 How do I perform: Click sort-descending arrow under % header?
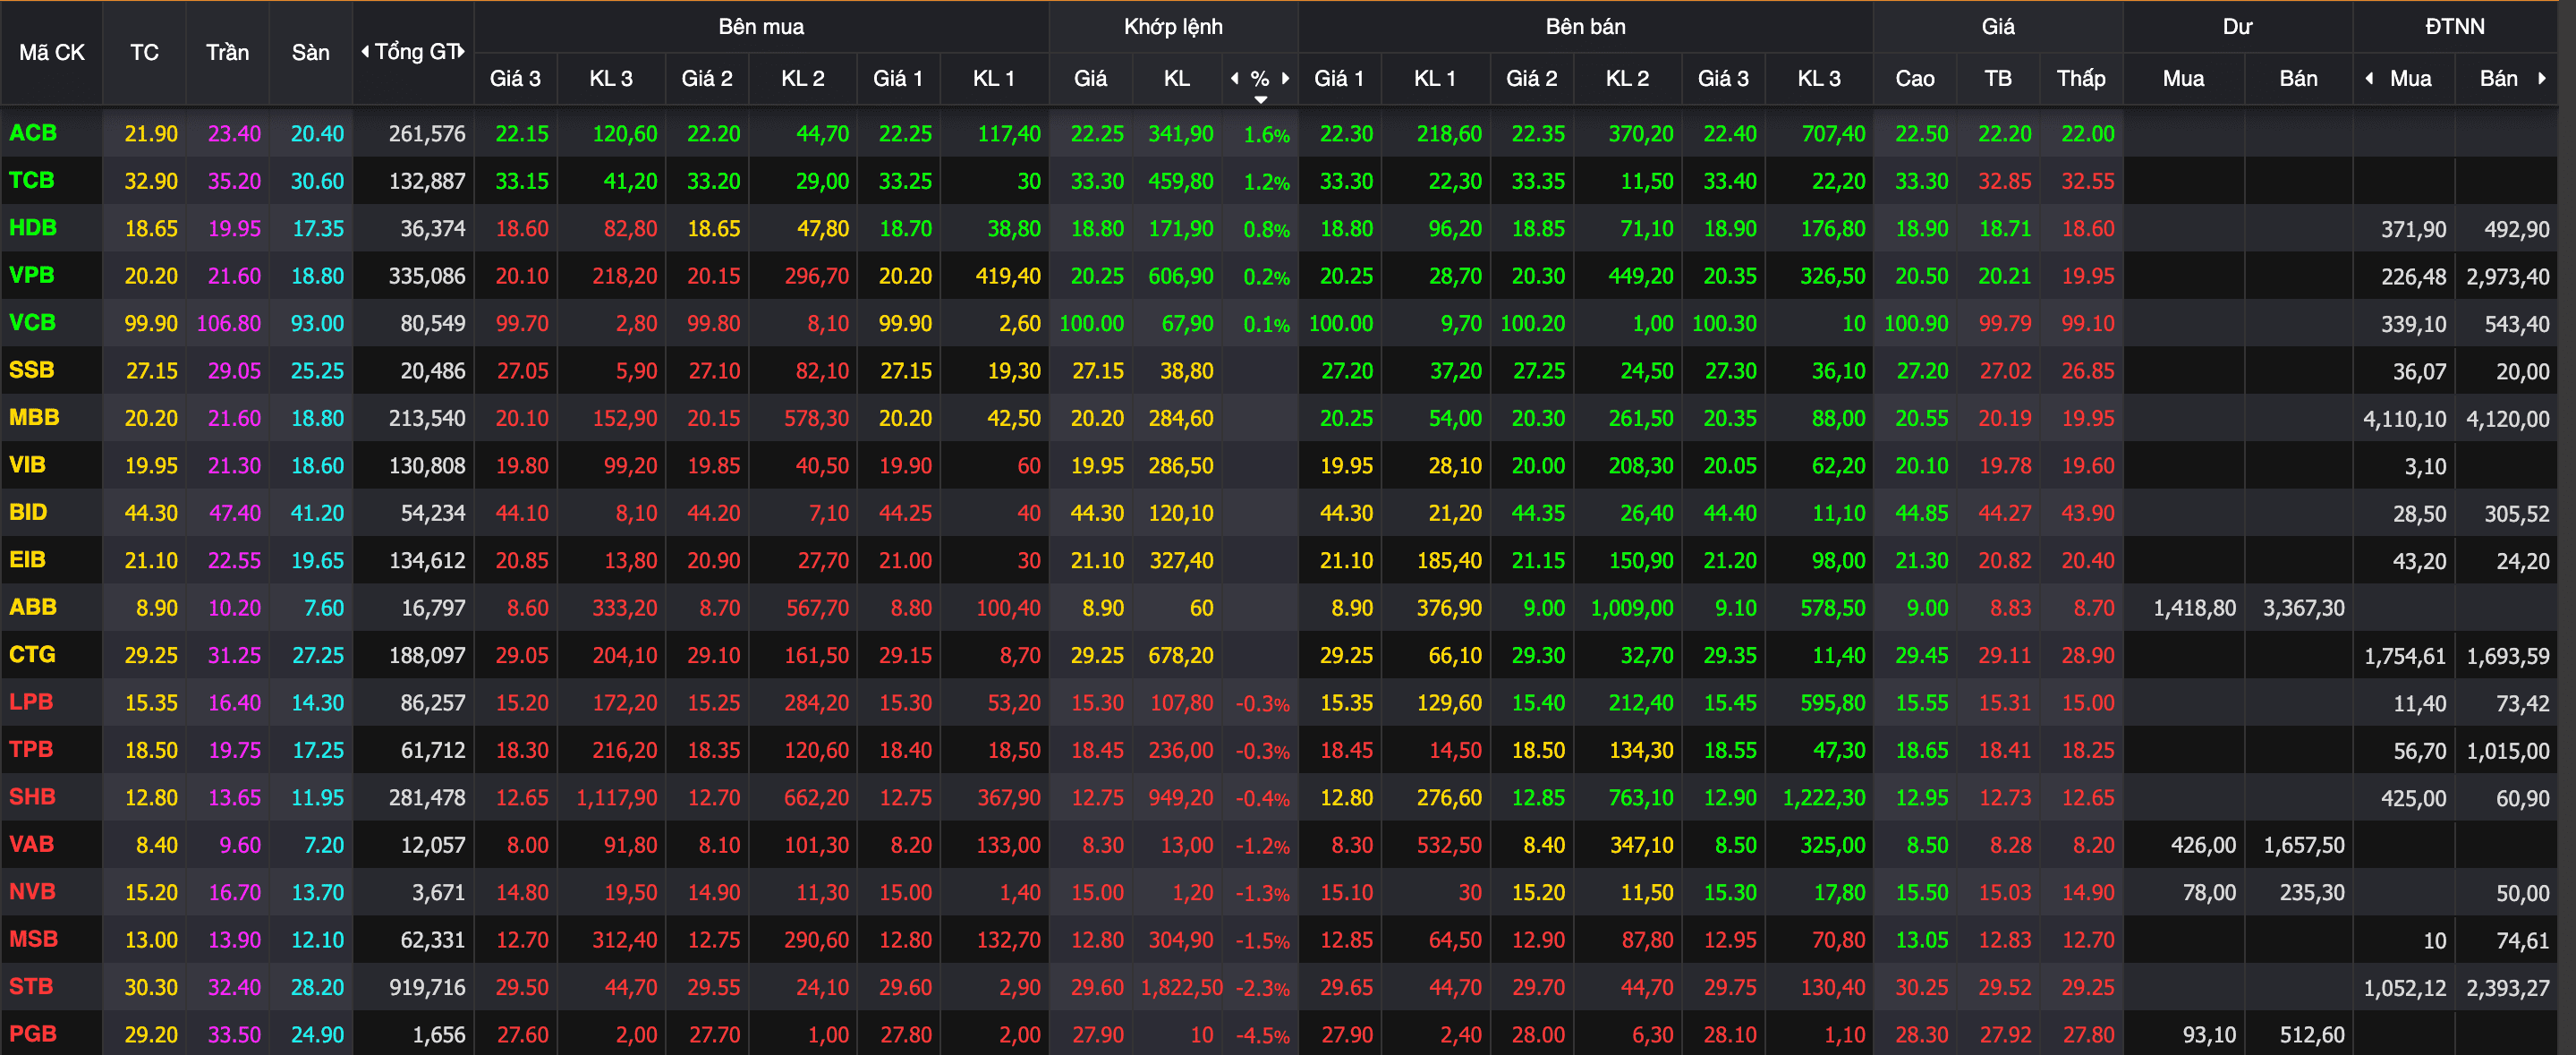pos(1260,99)
